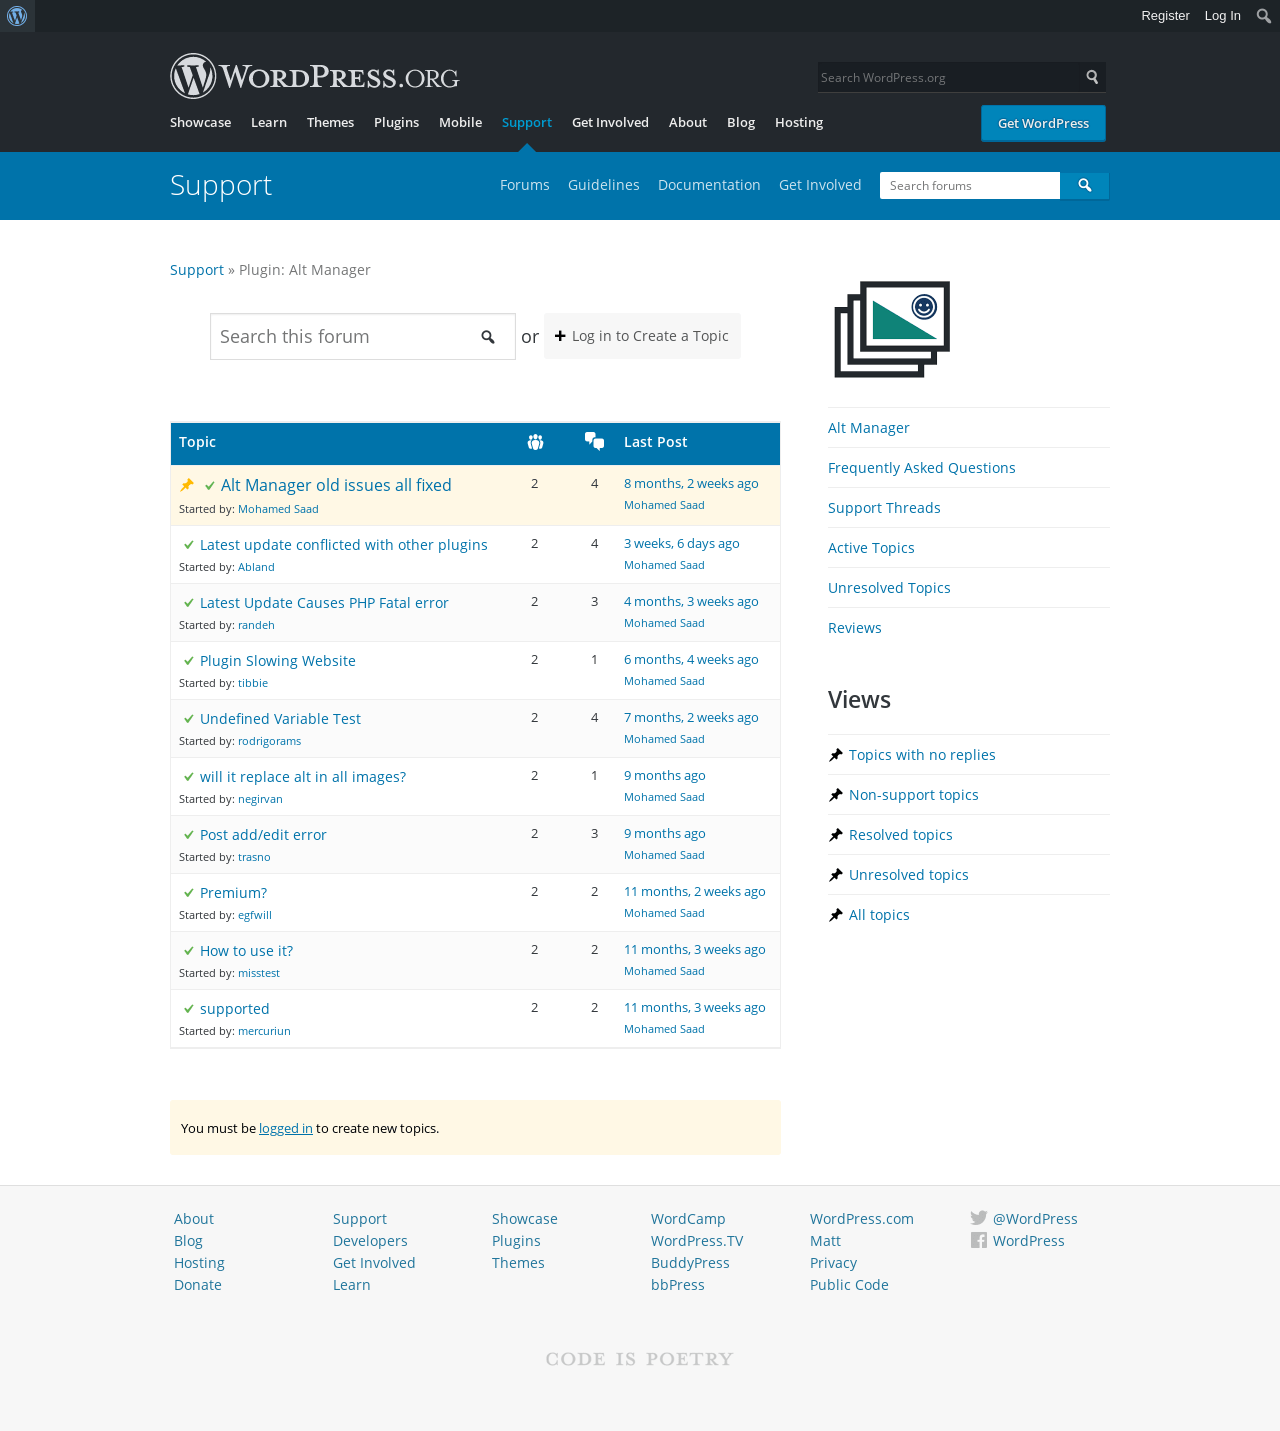Click the Code is Poetry footer text
The height and width of the screenshot is (1431, 1280).
pyautogui.click(x=640, y=1359)
